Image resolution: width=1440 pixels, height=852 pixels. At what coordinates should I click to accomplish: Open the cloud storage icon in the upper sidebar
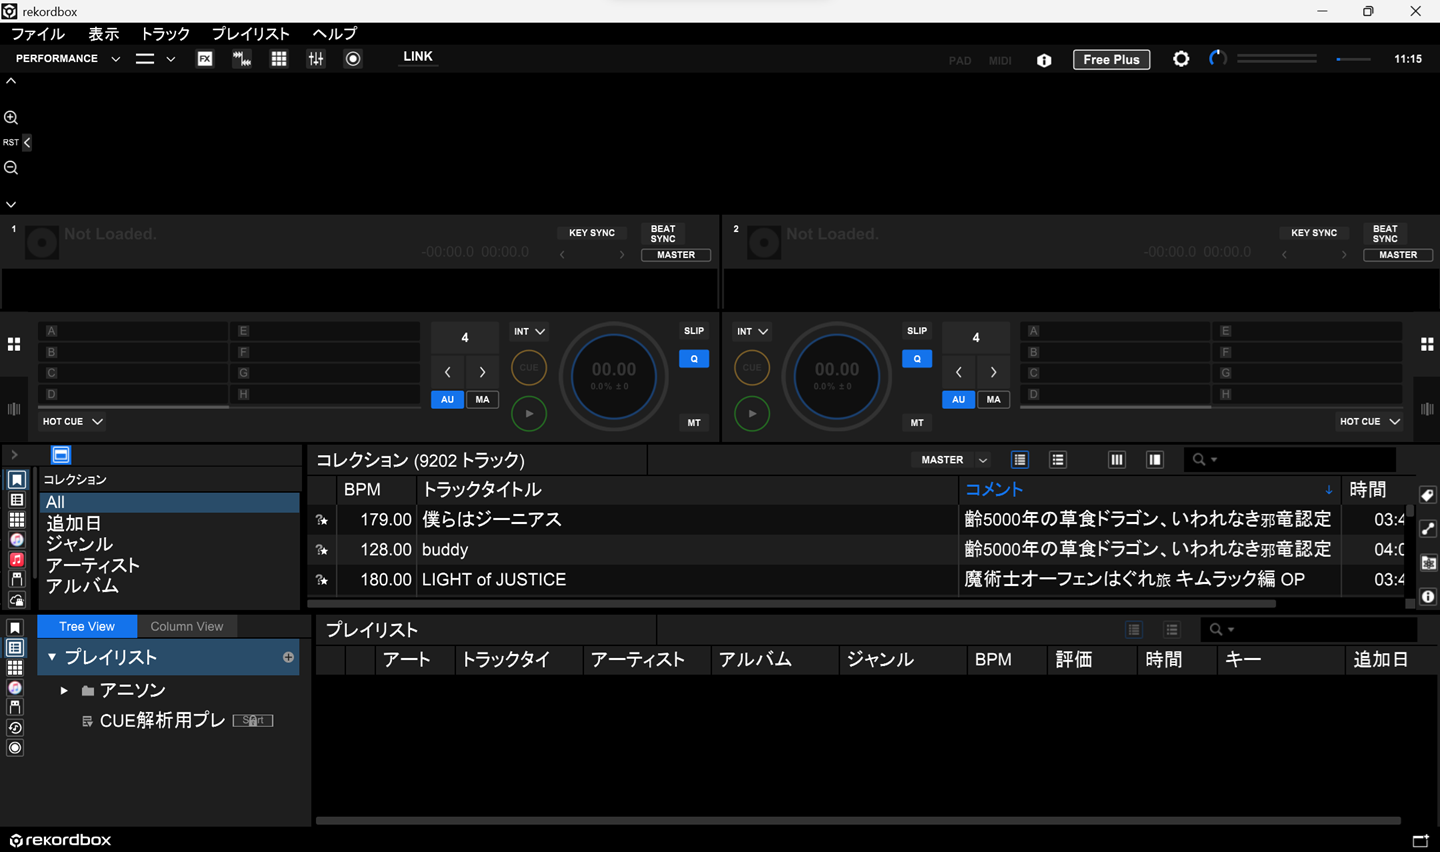coord(16,600)
